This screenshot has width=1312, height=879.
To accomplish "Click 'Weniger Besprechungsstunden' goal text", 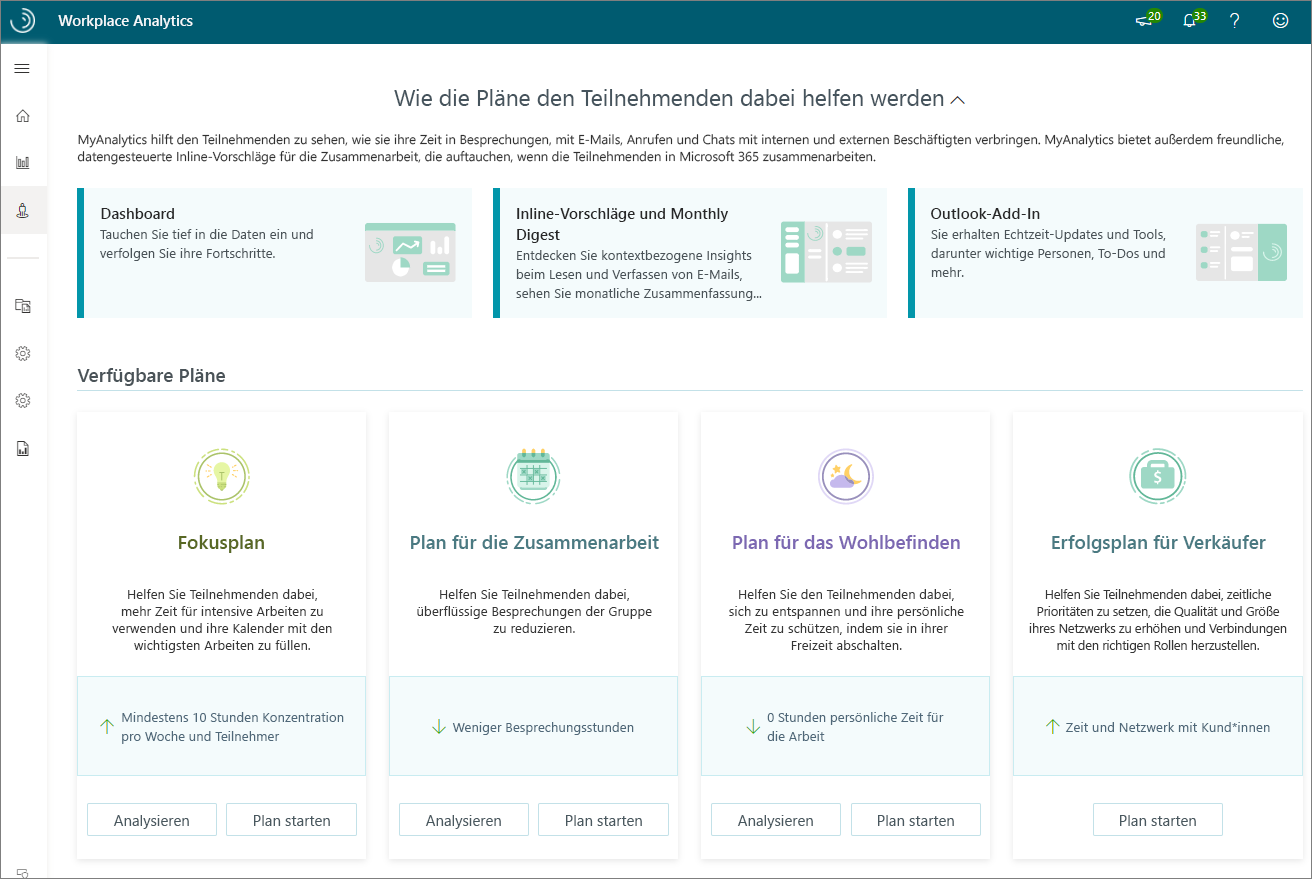I will point(543,727).
